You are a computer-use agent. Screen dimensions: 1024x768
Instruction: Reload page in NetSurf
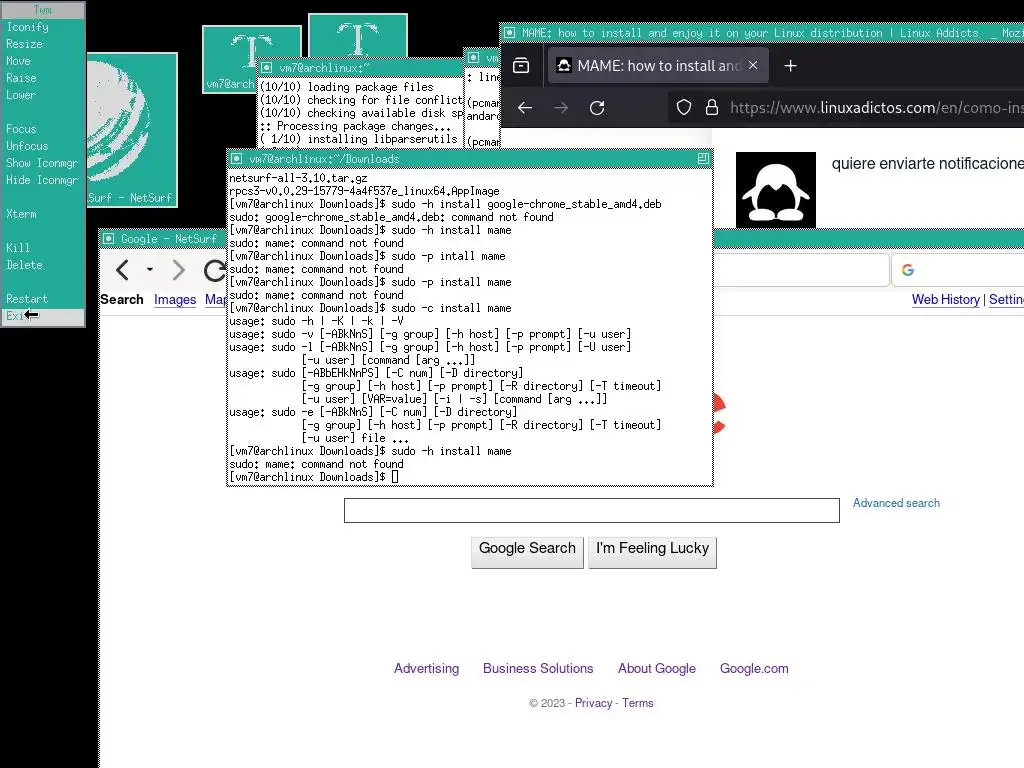pos(214,270)
